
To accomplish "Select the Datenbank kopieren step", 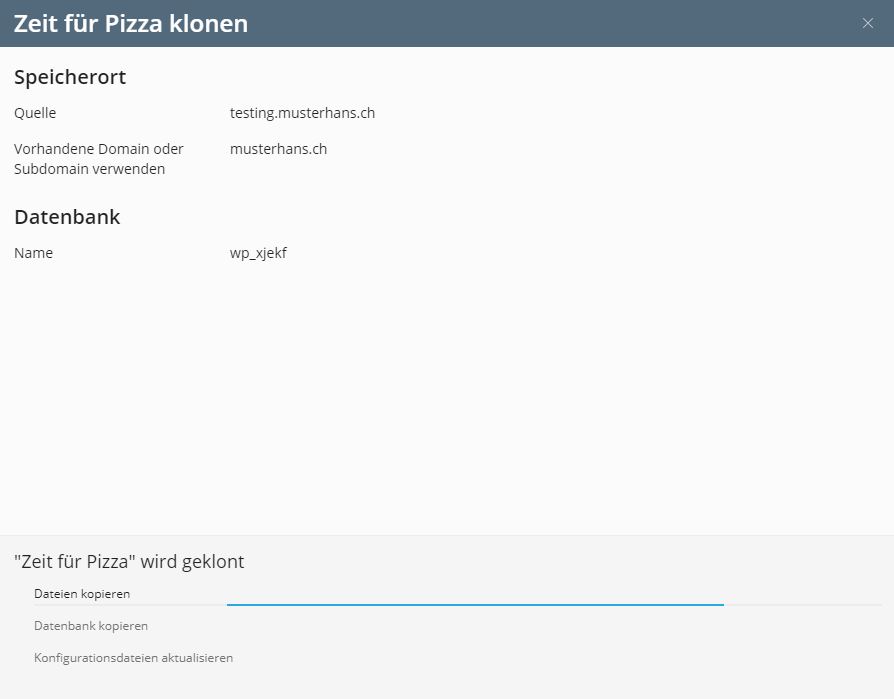I will pos(91,626).
